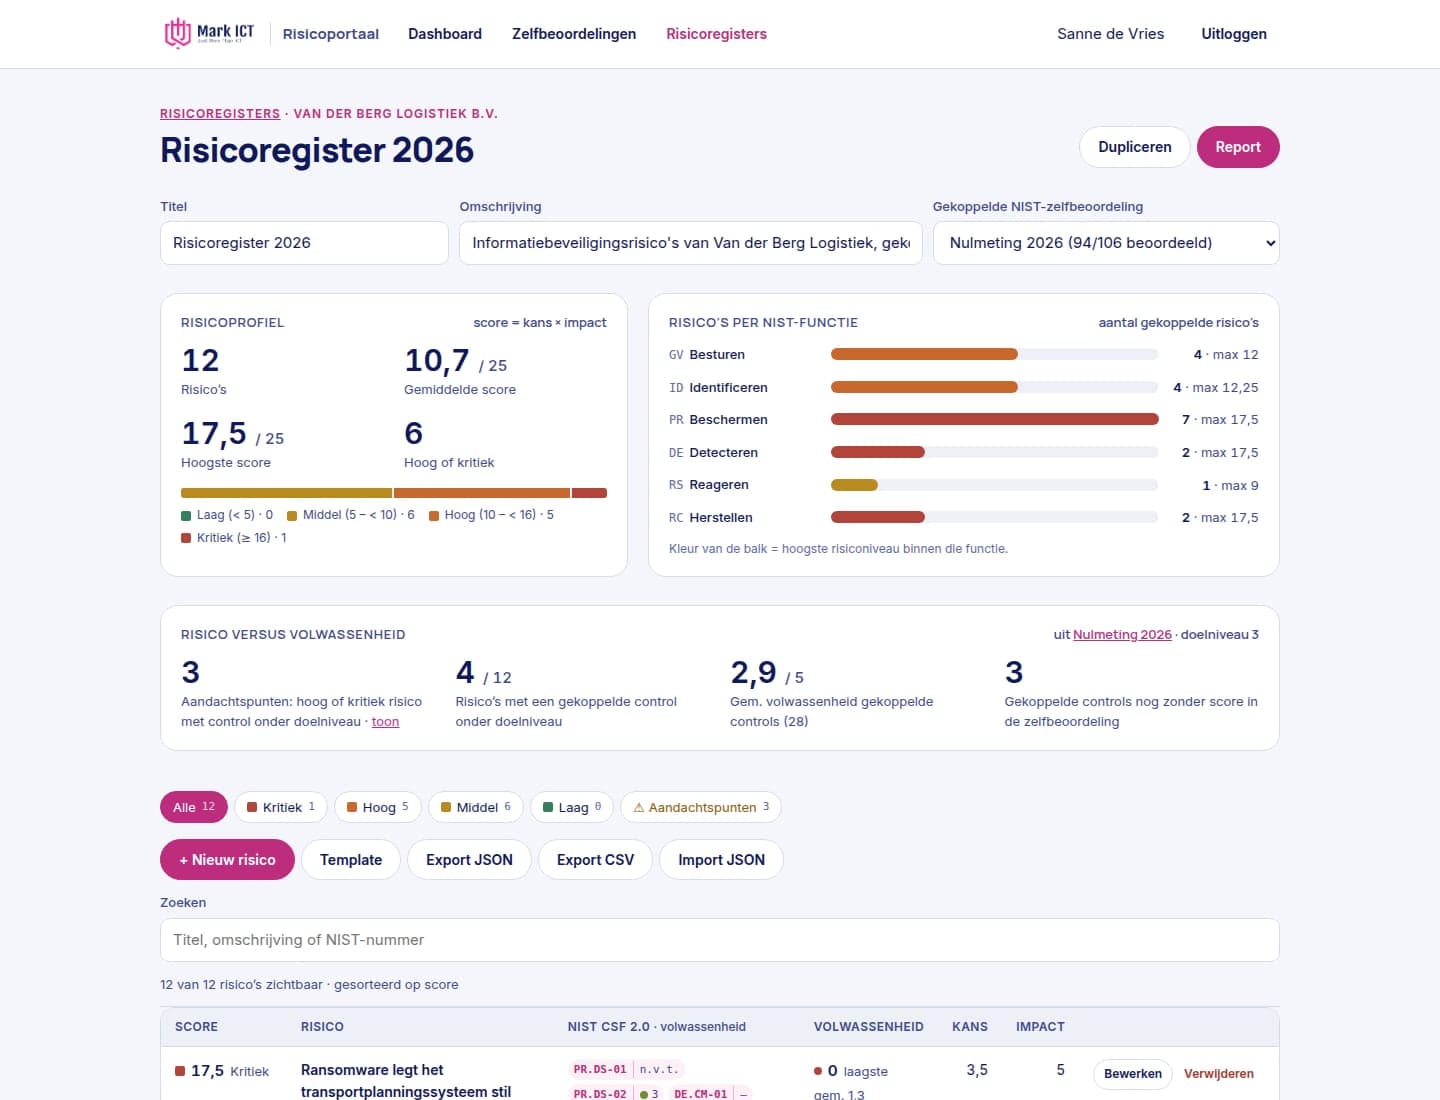Follow the RISICOREGISTERS breadcrumb link
1440x1100 pixels.
coord(220,114)
